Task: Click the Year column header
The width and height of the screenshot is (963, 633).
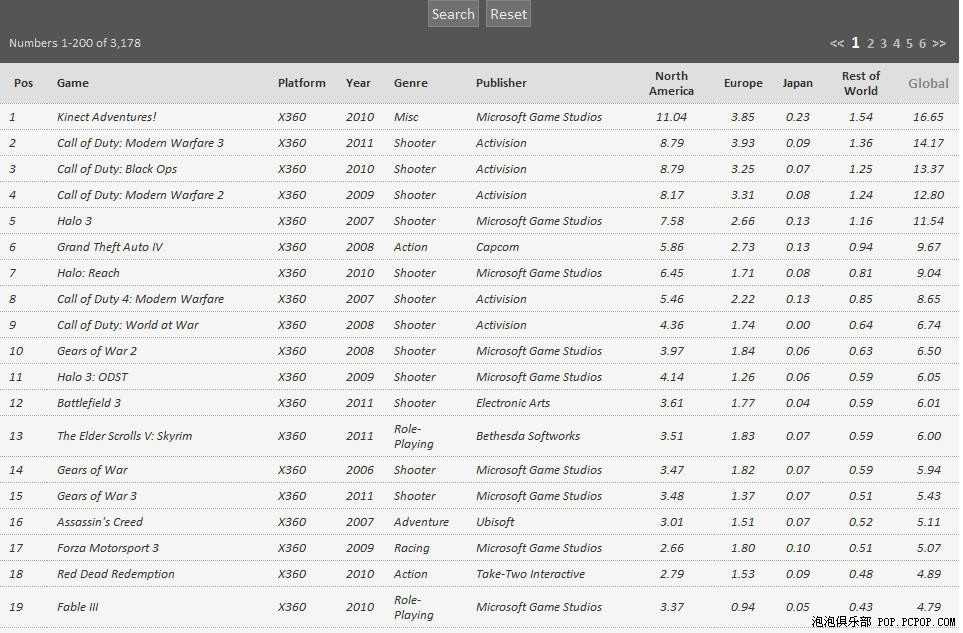Action: coord(358,83)
